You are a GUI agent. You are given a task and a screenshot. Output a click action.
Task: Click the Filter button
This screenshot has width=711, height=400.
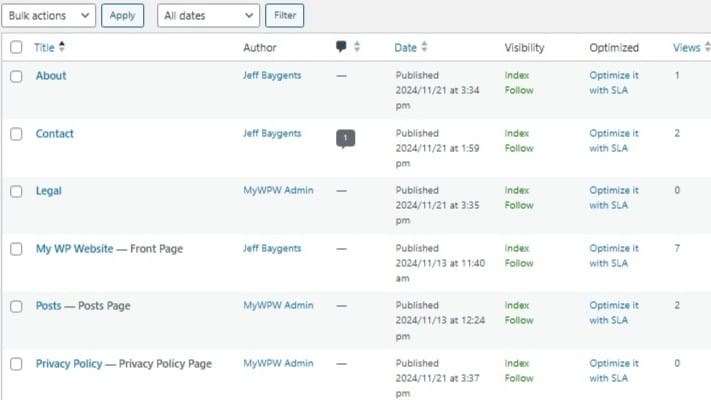pyautogui.click(x=284, y=16)
